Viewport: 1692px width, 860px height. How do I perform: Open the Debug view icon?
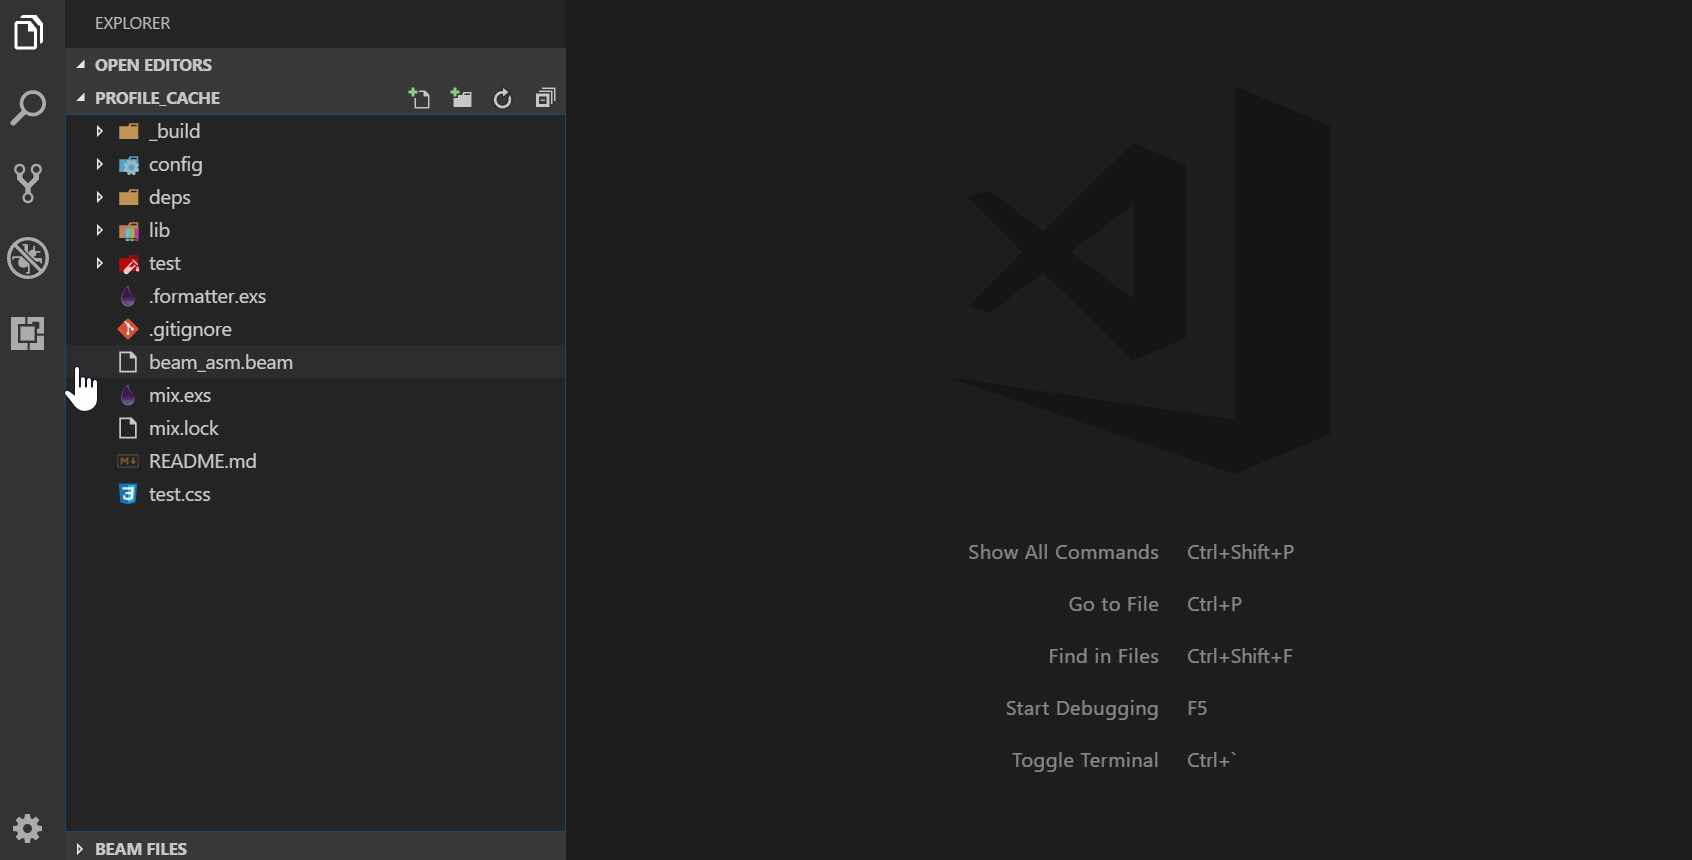pyautogui.click(x=28, y=258)
